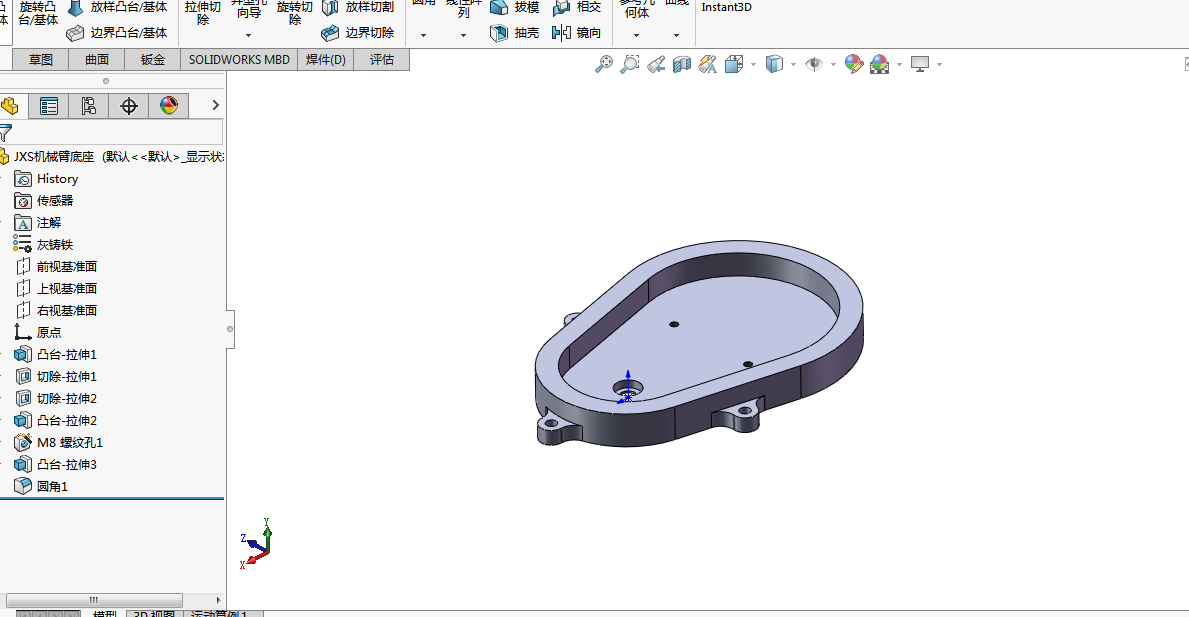Open the DisplayManager color ball tab
The height and width of the screenshot is (617, 1189).
coord(169,106)
